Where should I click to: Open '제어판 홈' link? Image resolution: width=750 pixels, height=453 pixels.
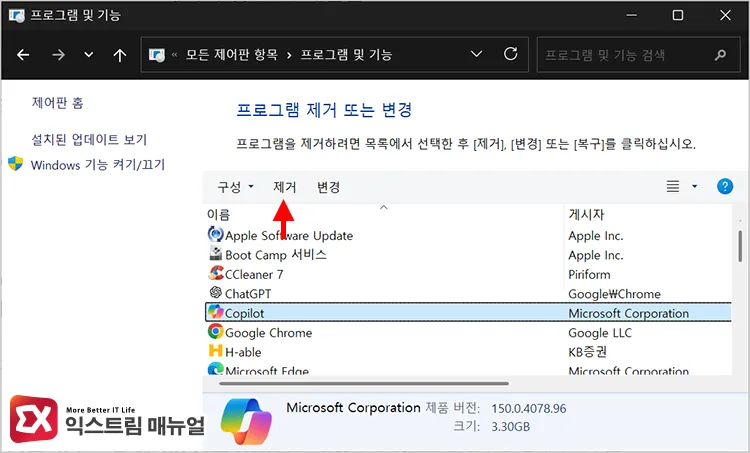tap(57, 103)
